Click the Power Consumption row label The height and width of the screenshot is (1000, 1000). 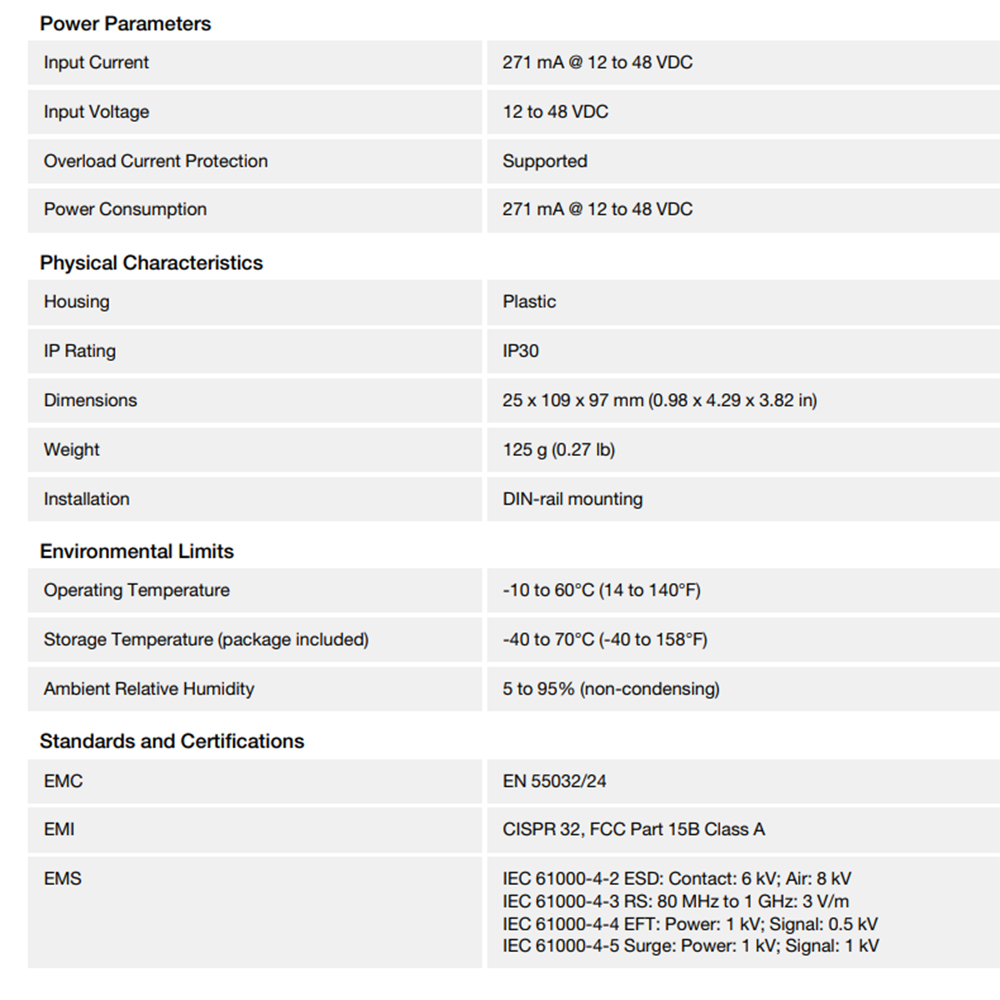(x=125, y=209)
